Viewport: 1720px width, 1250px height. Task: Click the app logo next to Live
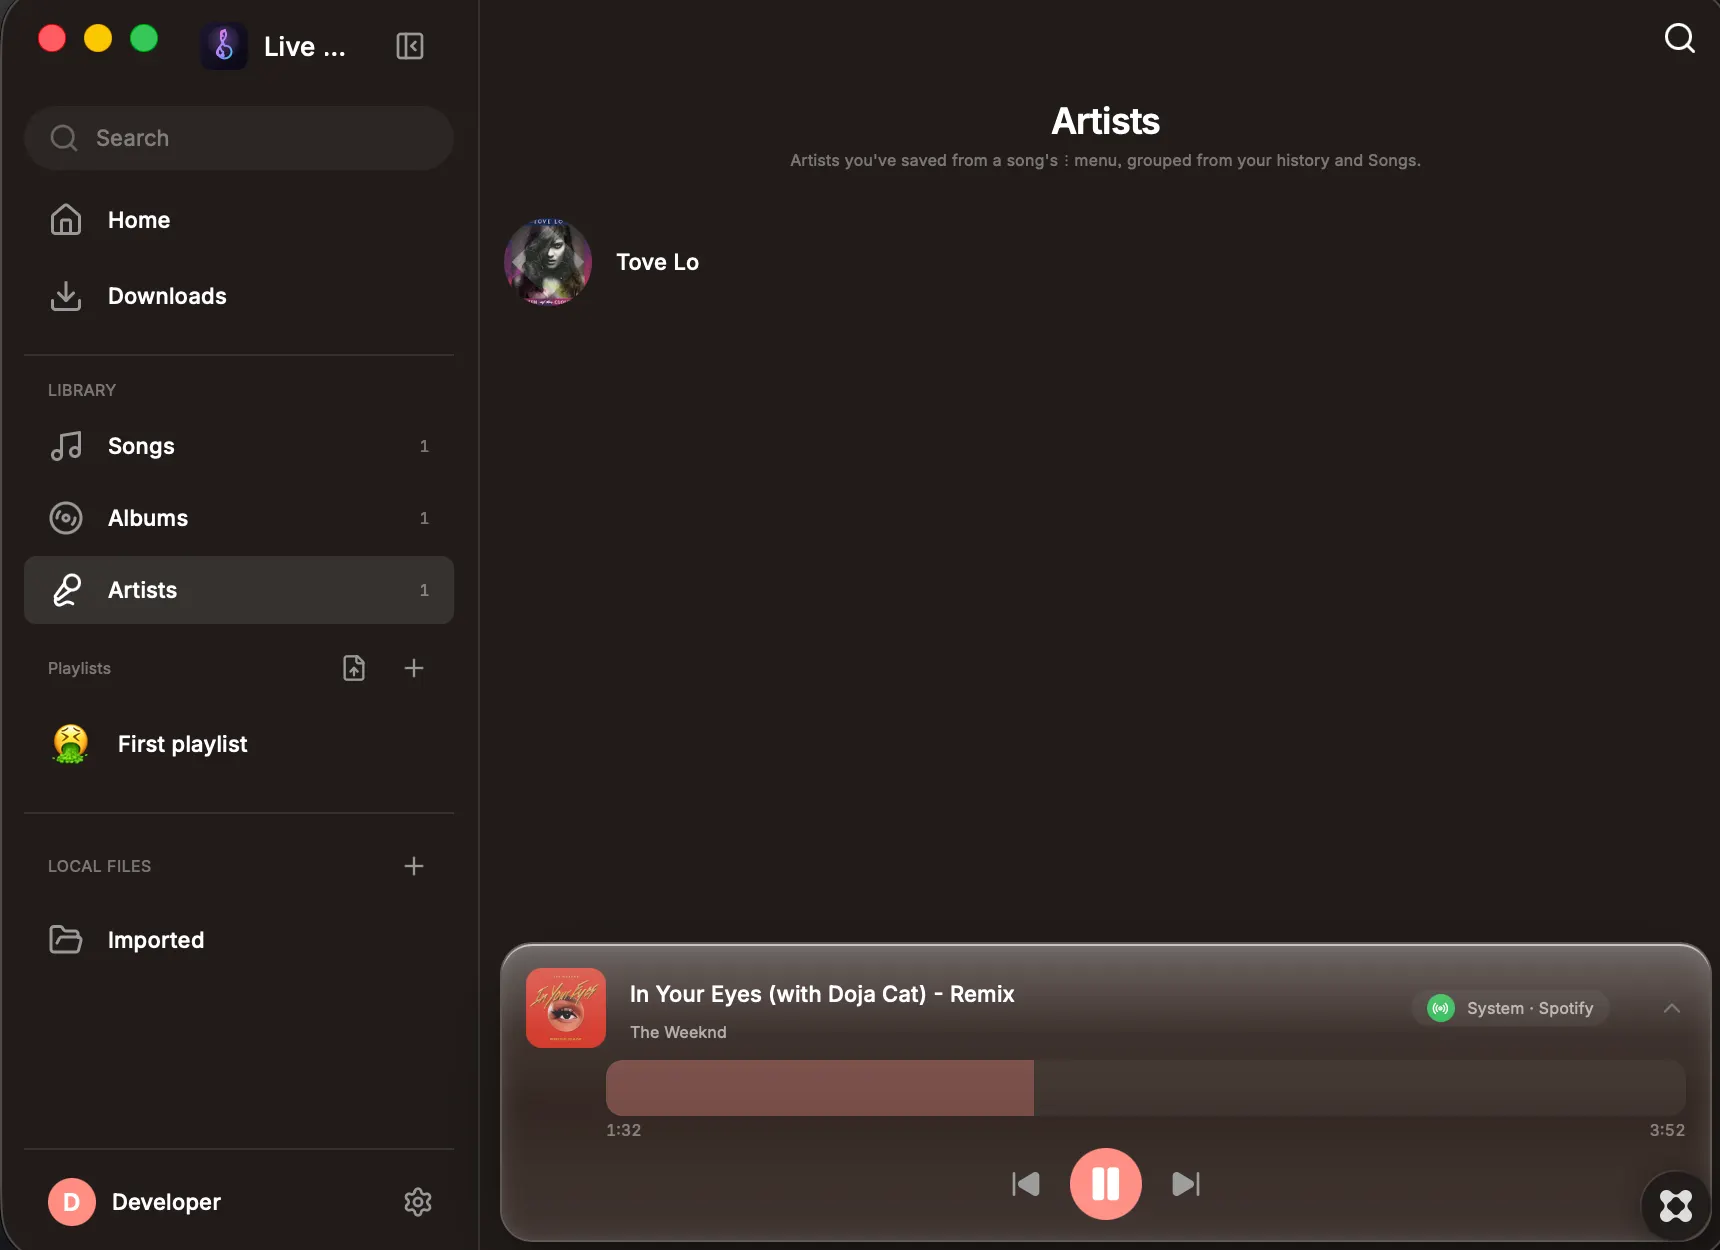(224, 46)
